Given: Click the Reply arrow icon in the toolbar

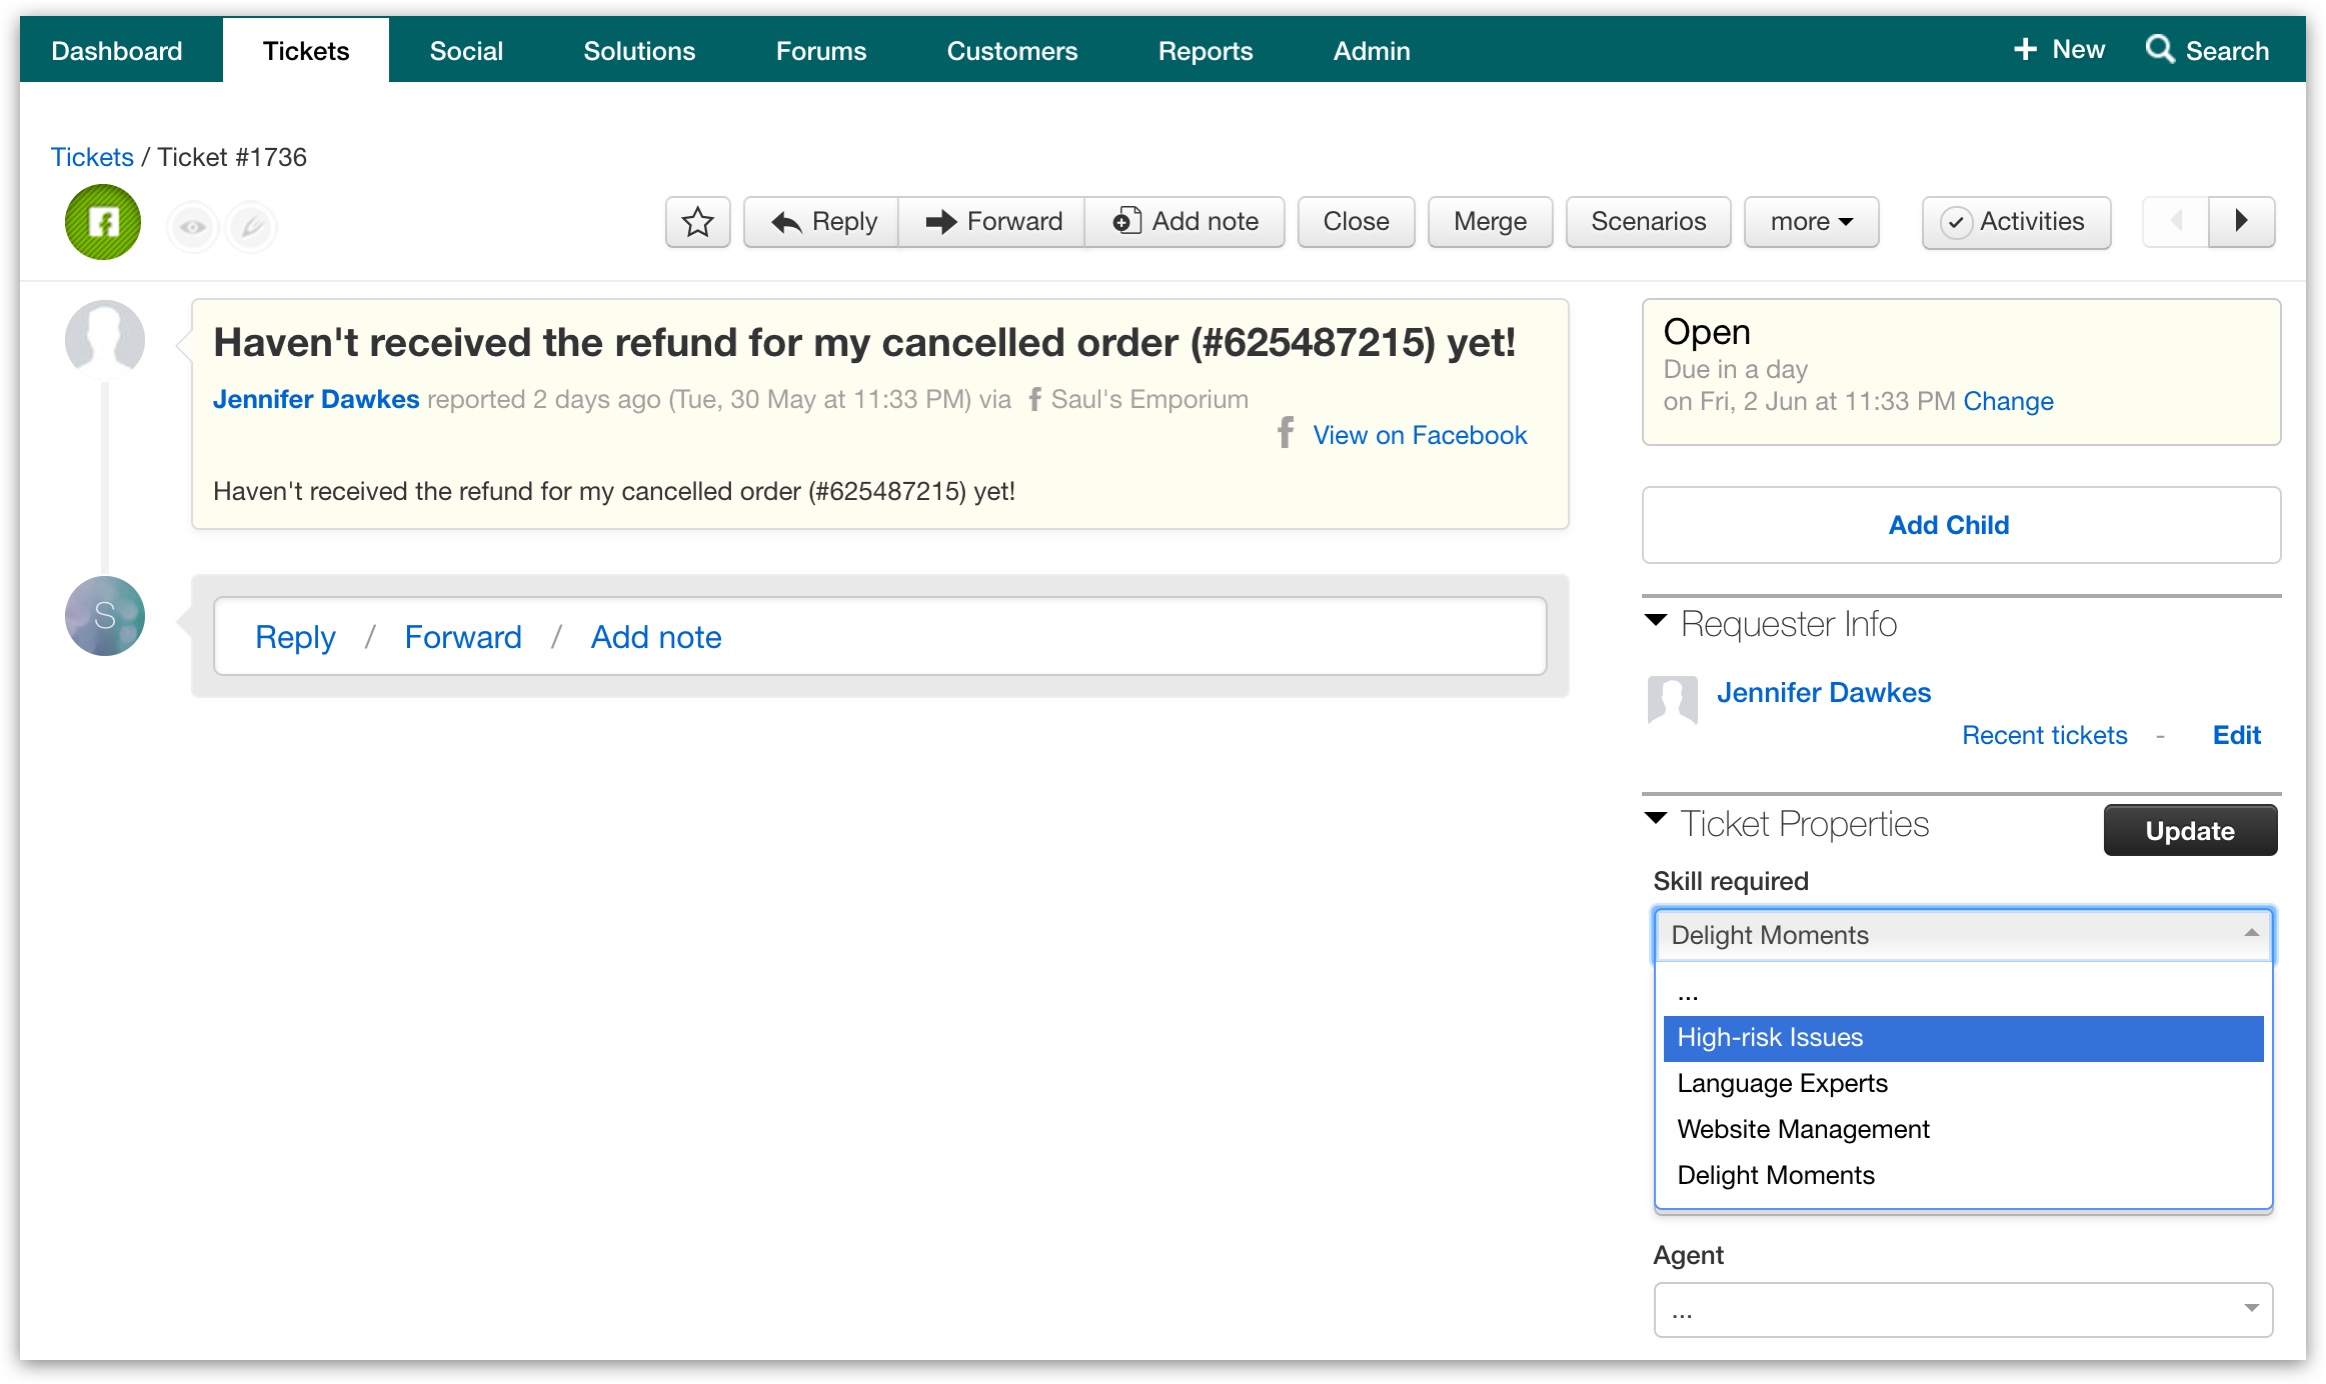Looking at the screenshot, I should (x=786, y=221).
